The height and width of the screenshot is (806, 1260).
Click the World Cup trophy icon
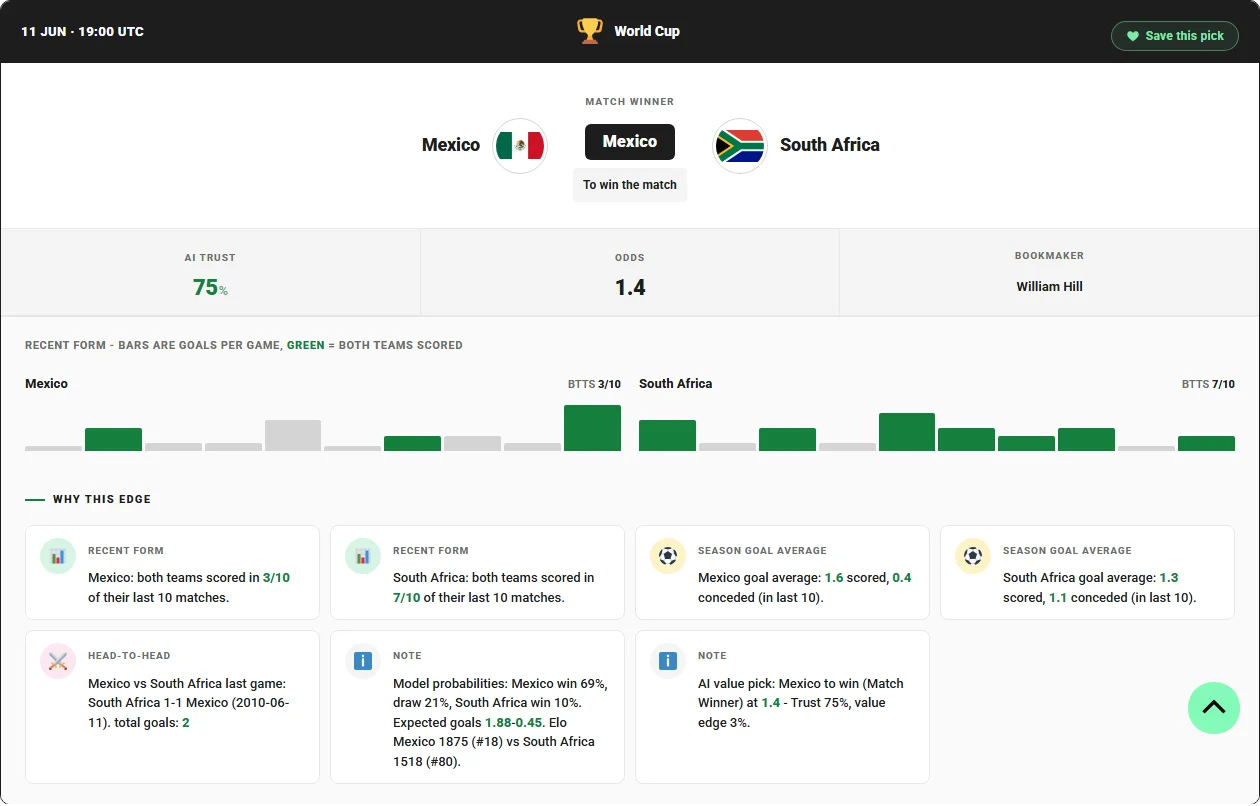tap(590, 31)
